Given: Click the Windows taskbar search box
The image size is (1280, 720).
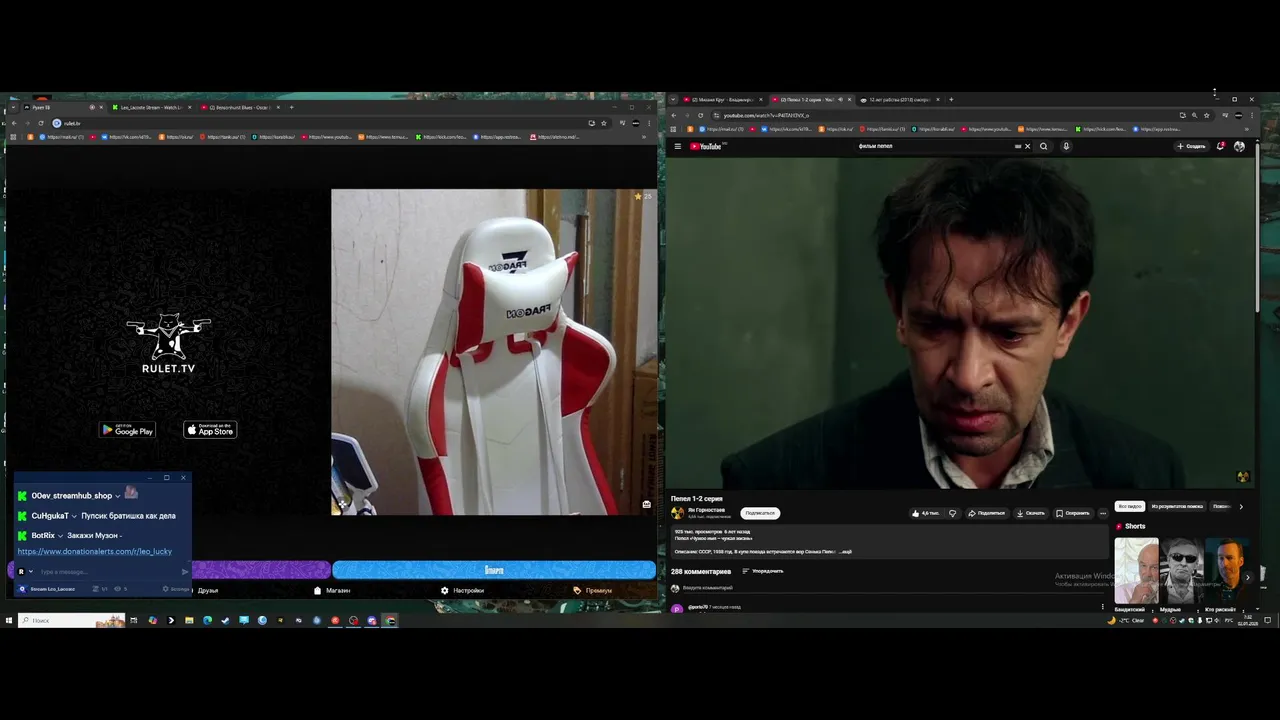Looking at the screenshot, I should point(70,620).
